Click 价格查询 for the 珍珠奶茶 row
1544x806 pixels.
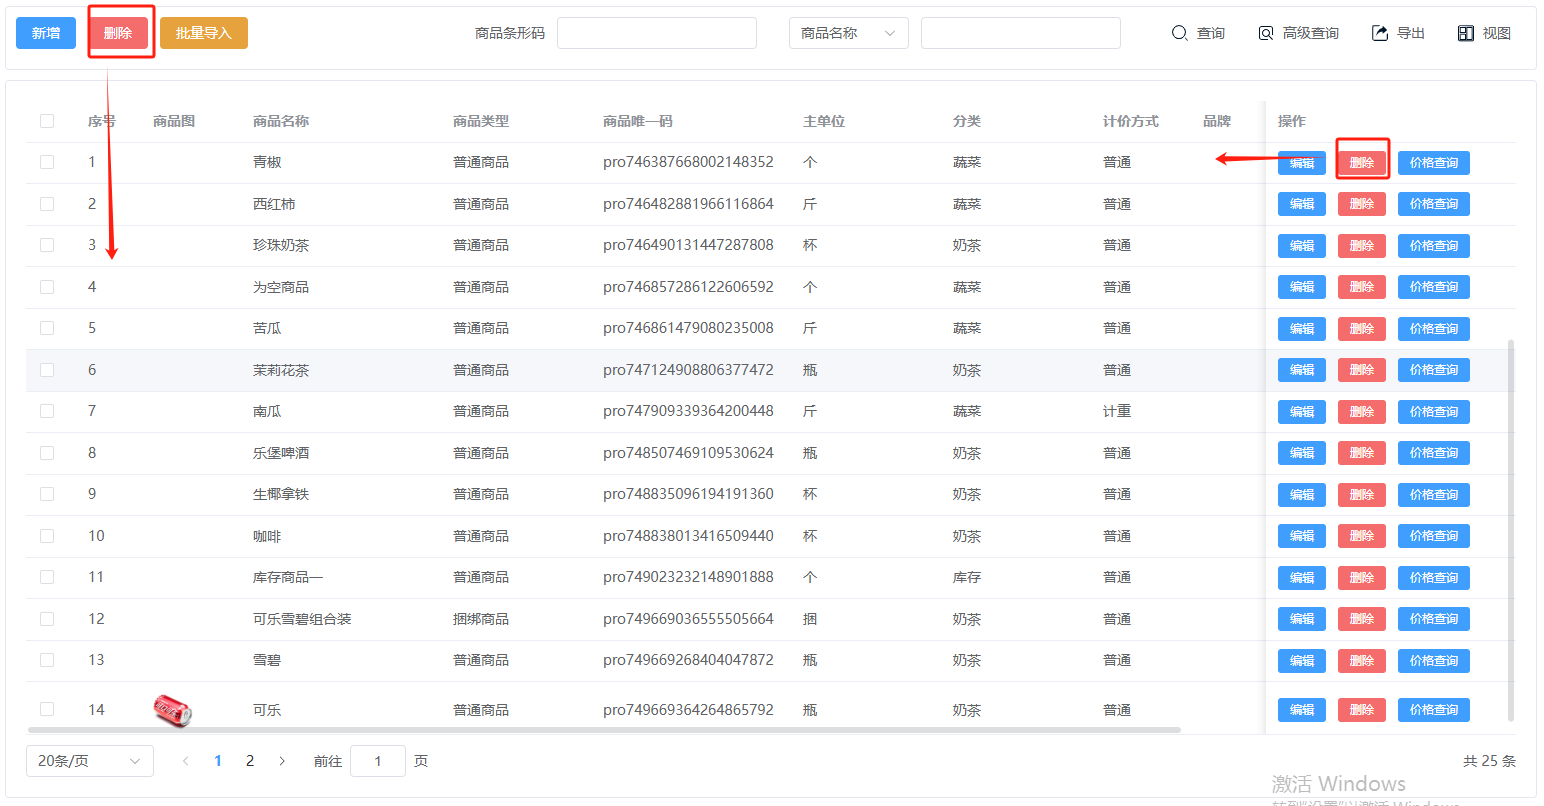click(1433, 246)
